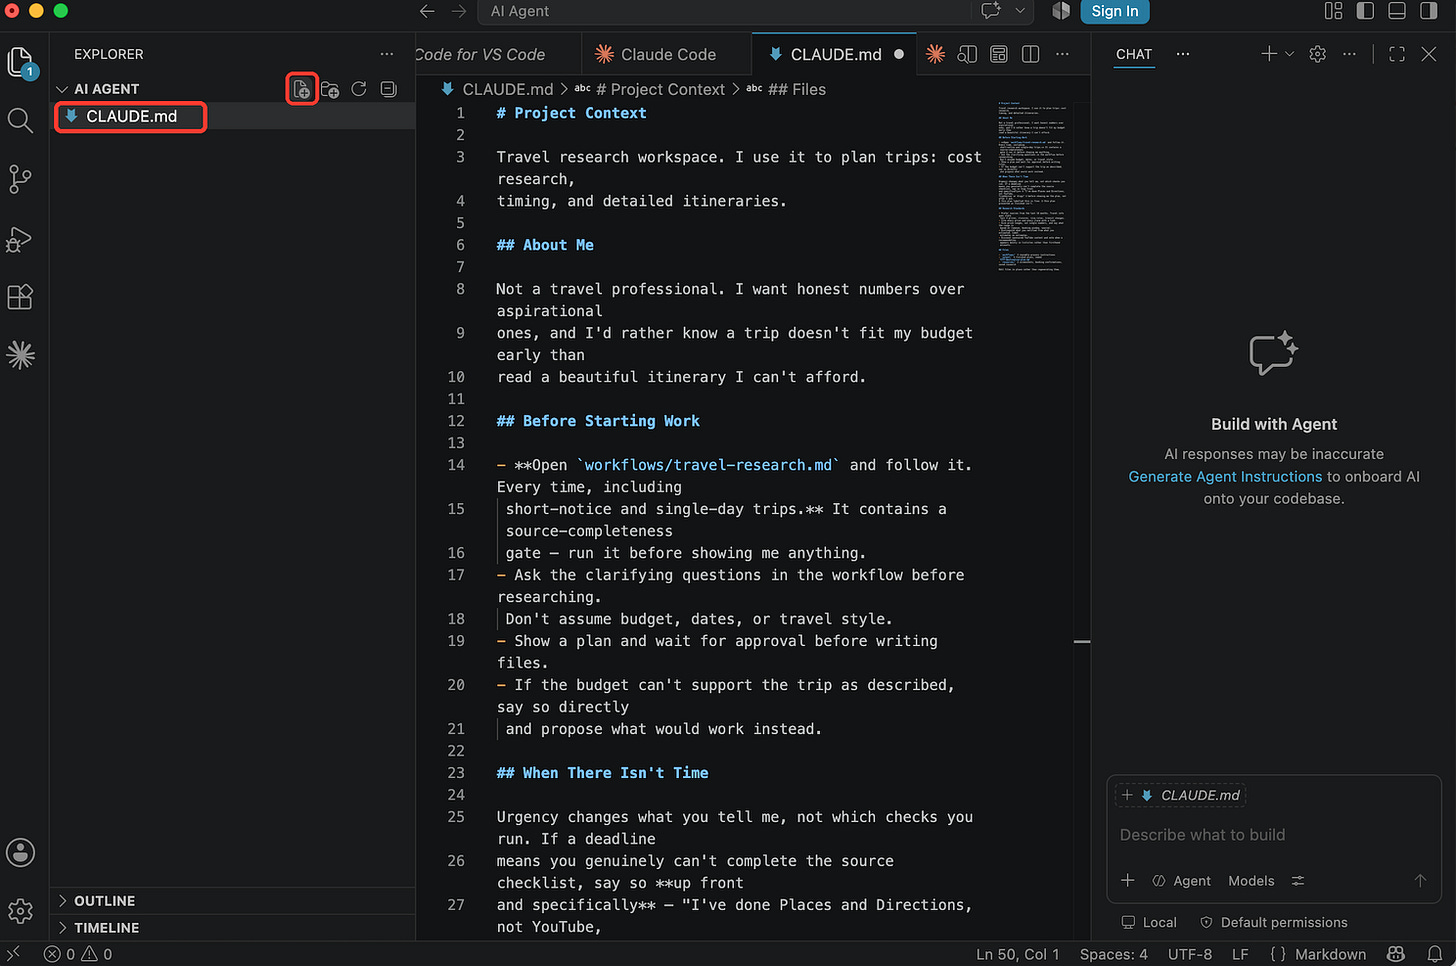Open chat tools configuration icon
The width and height of the screenshot is (1456, 966).
pos(1298,880)
